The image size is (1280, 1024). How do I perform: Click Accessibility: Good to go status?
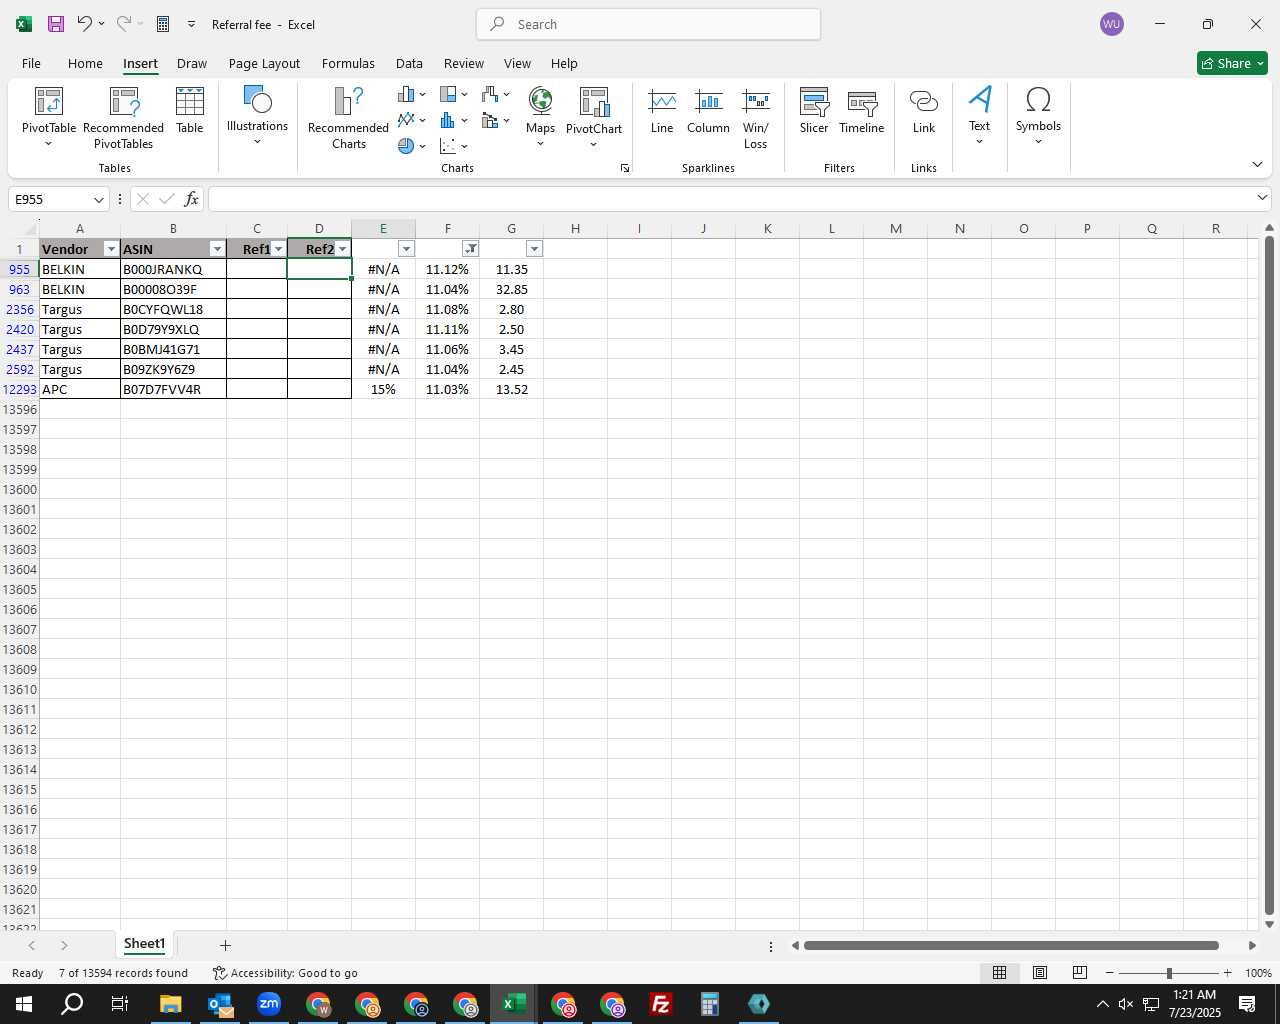(285, 973)
